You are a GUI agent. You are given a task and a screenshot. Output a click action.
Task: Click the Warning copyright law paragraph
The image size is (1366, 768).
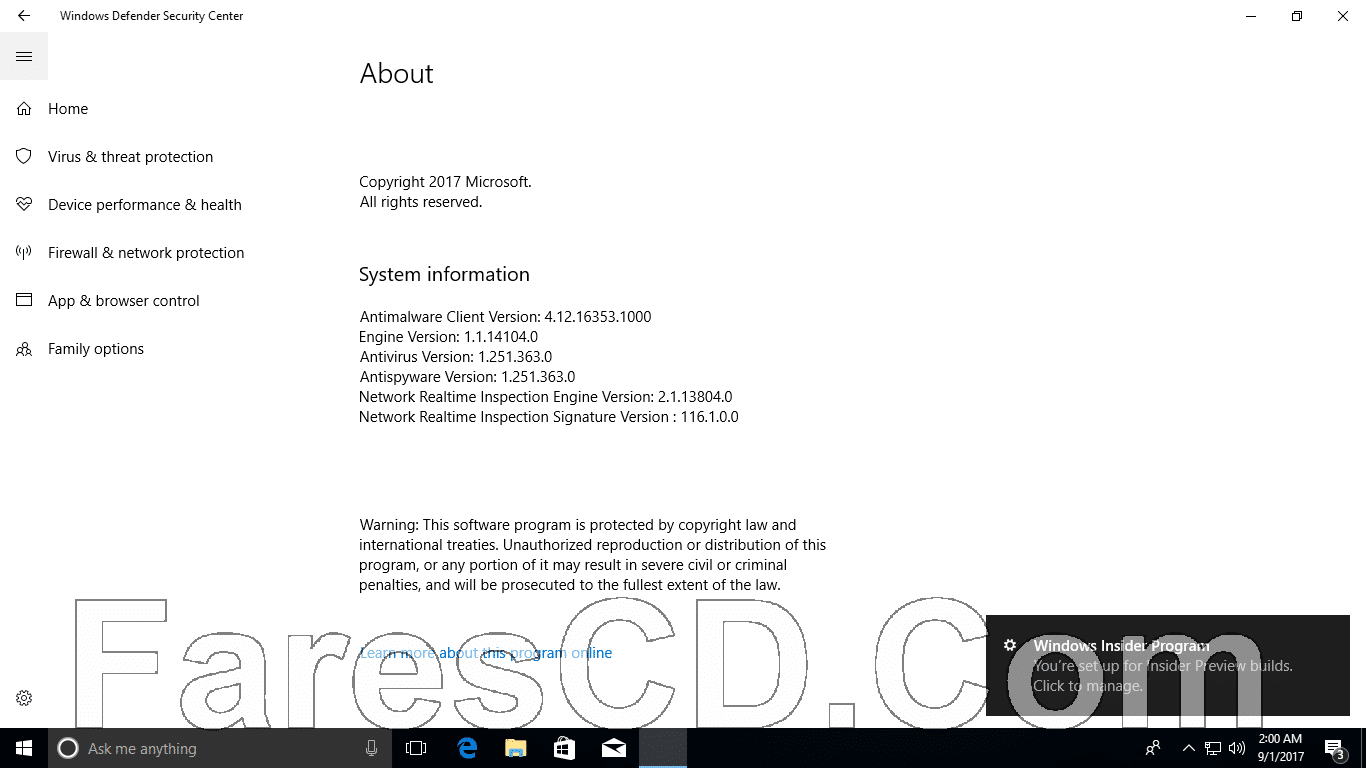(593, 555)
